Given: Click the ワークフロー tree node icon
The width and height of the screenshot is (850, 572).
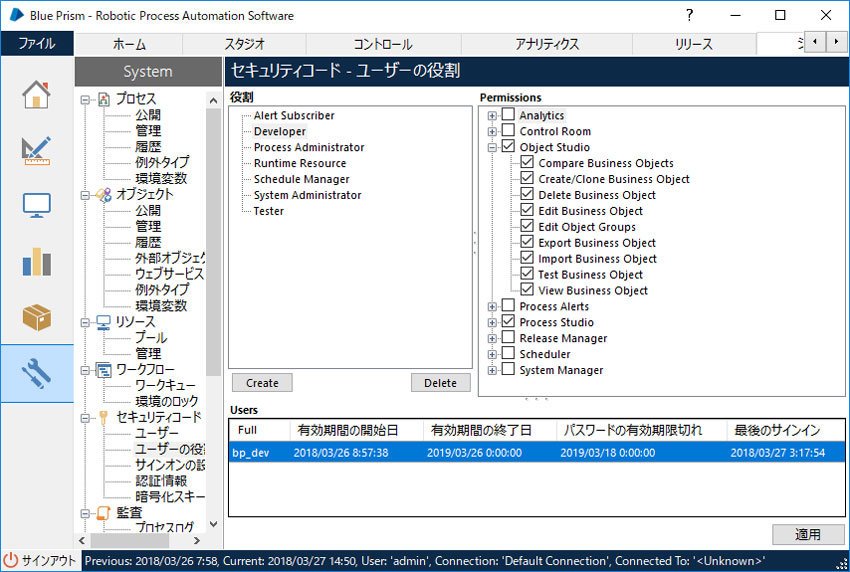Looking at the screenshot, I should coord(104,370).
